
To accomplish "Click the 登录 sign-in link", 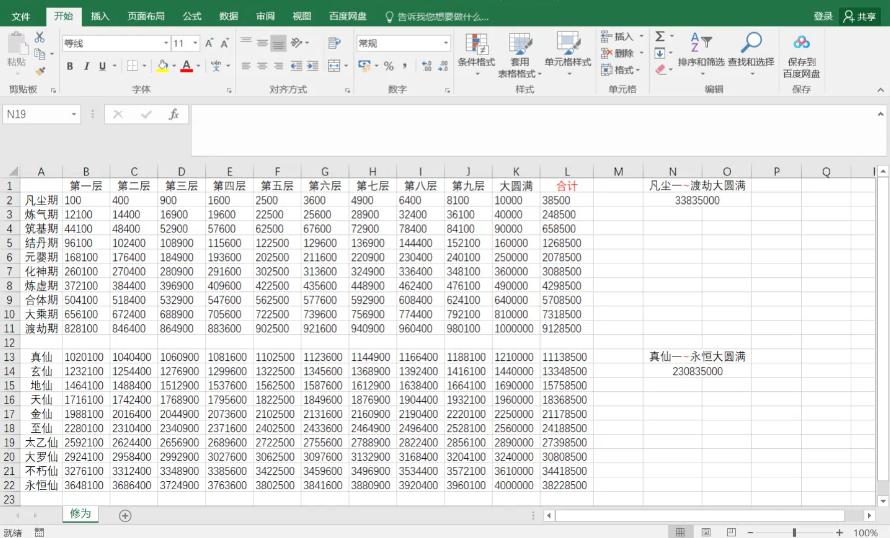I will point(823,16).
